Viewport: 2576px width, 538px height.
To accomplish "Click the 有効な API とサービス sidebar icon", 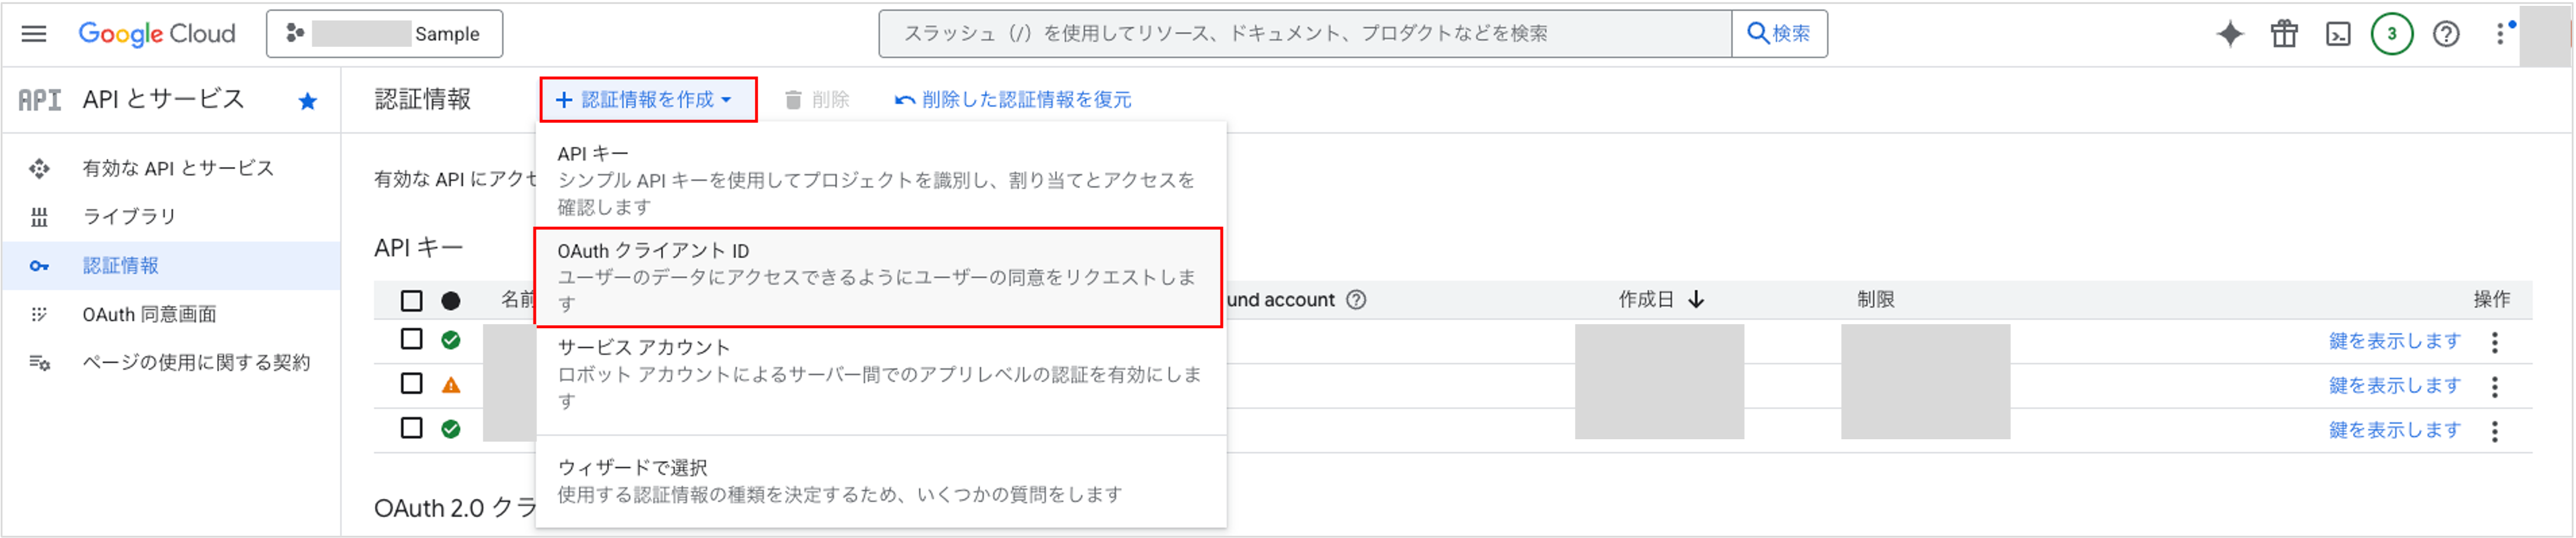I will click(39, 168).
